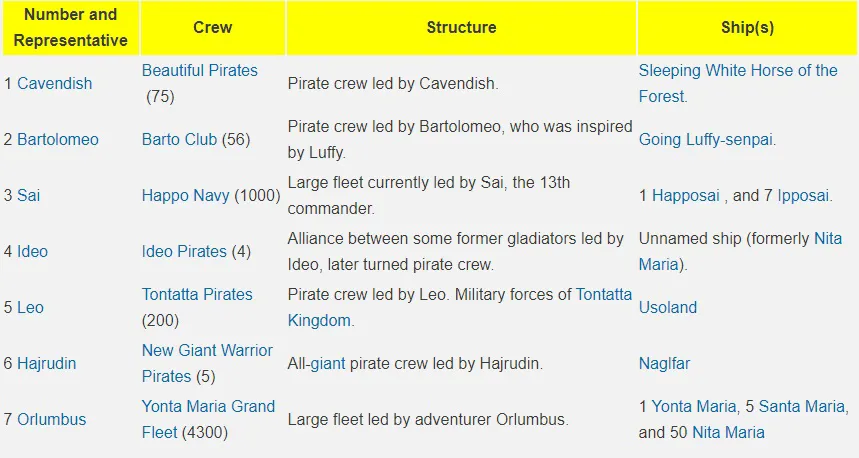
Task: Open the Sleeping White Horse ship link
Action: 738,71
